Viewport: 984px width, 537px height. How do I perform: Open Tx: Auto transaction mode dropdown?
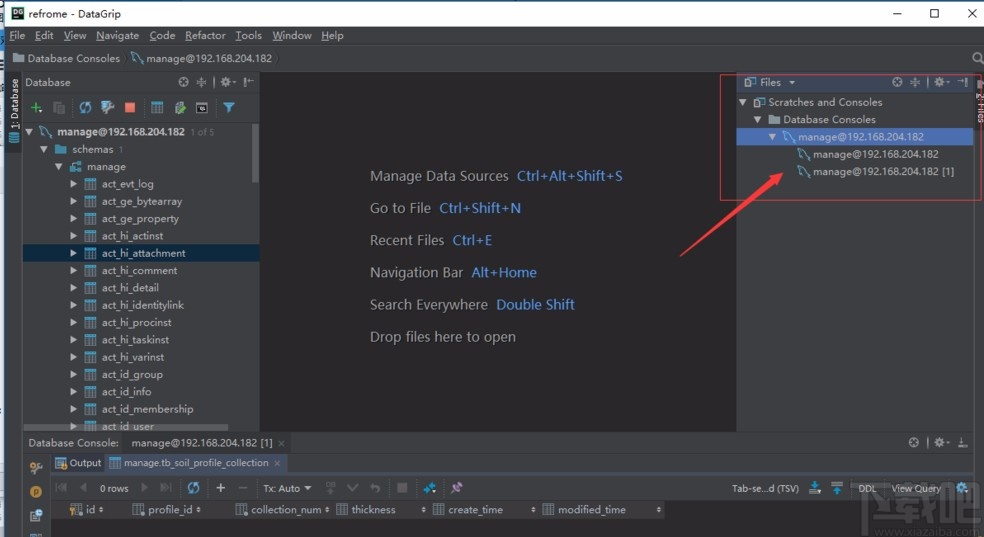pyautogui.click(x=287, y=488)
